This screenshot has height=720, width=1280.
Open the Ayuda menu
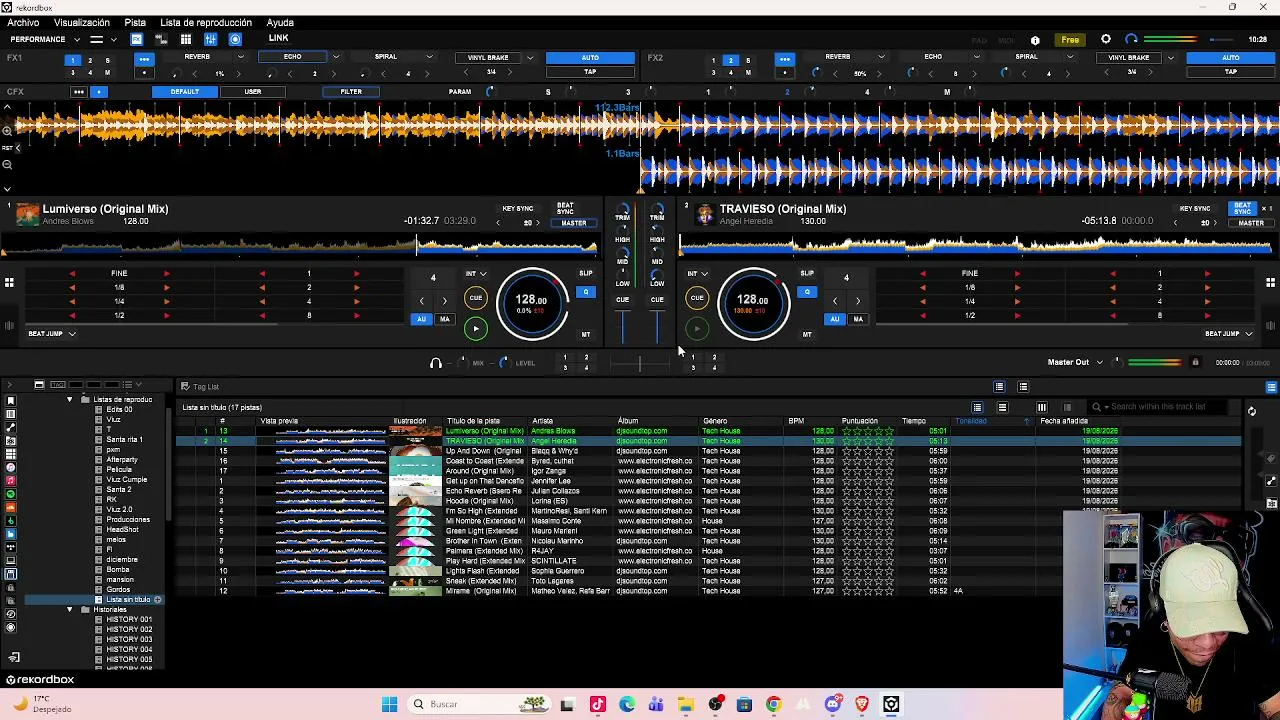pos(280,22)
